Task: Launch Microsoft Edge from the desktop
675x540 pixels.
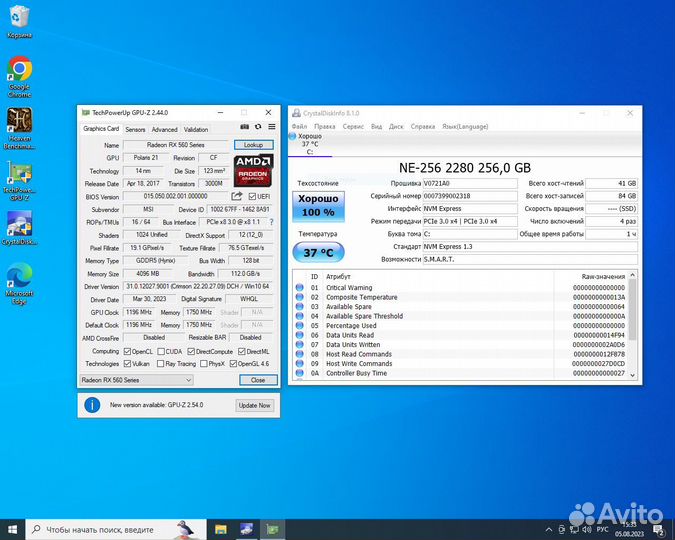Action: coord(19,283)
